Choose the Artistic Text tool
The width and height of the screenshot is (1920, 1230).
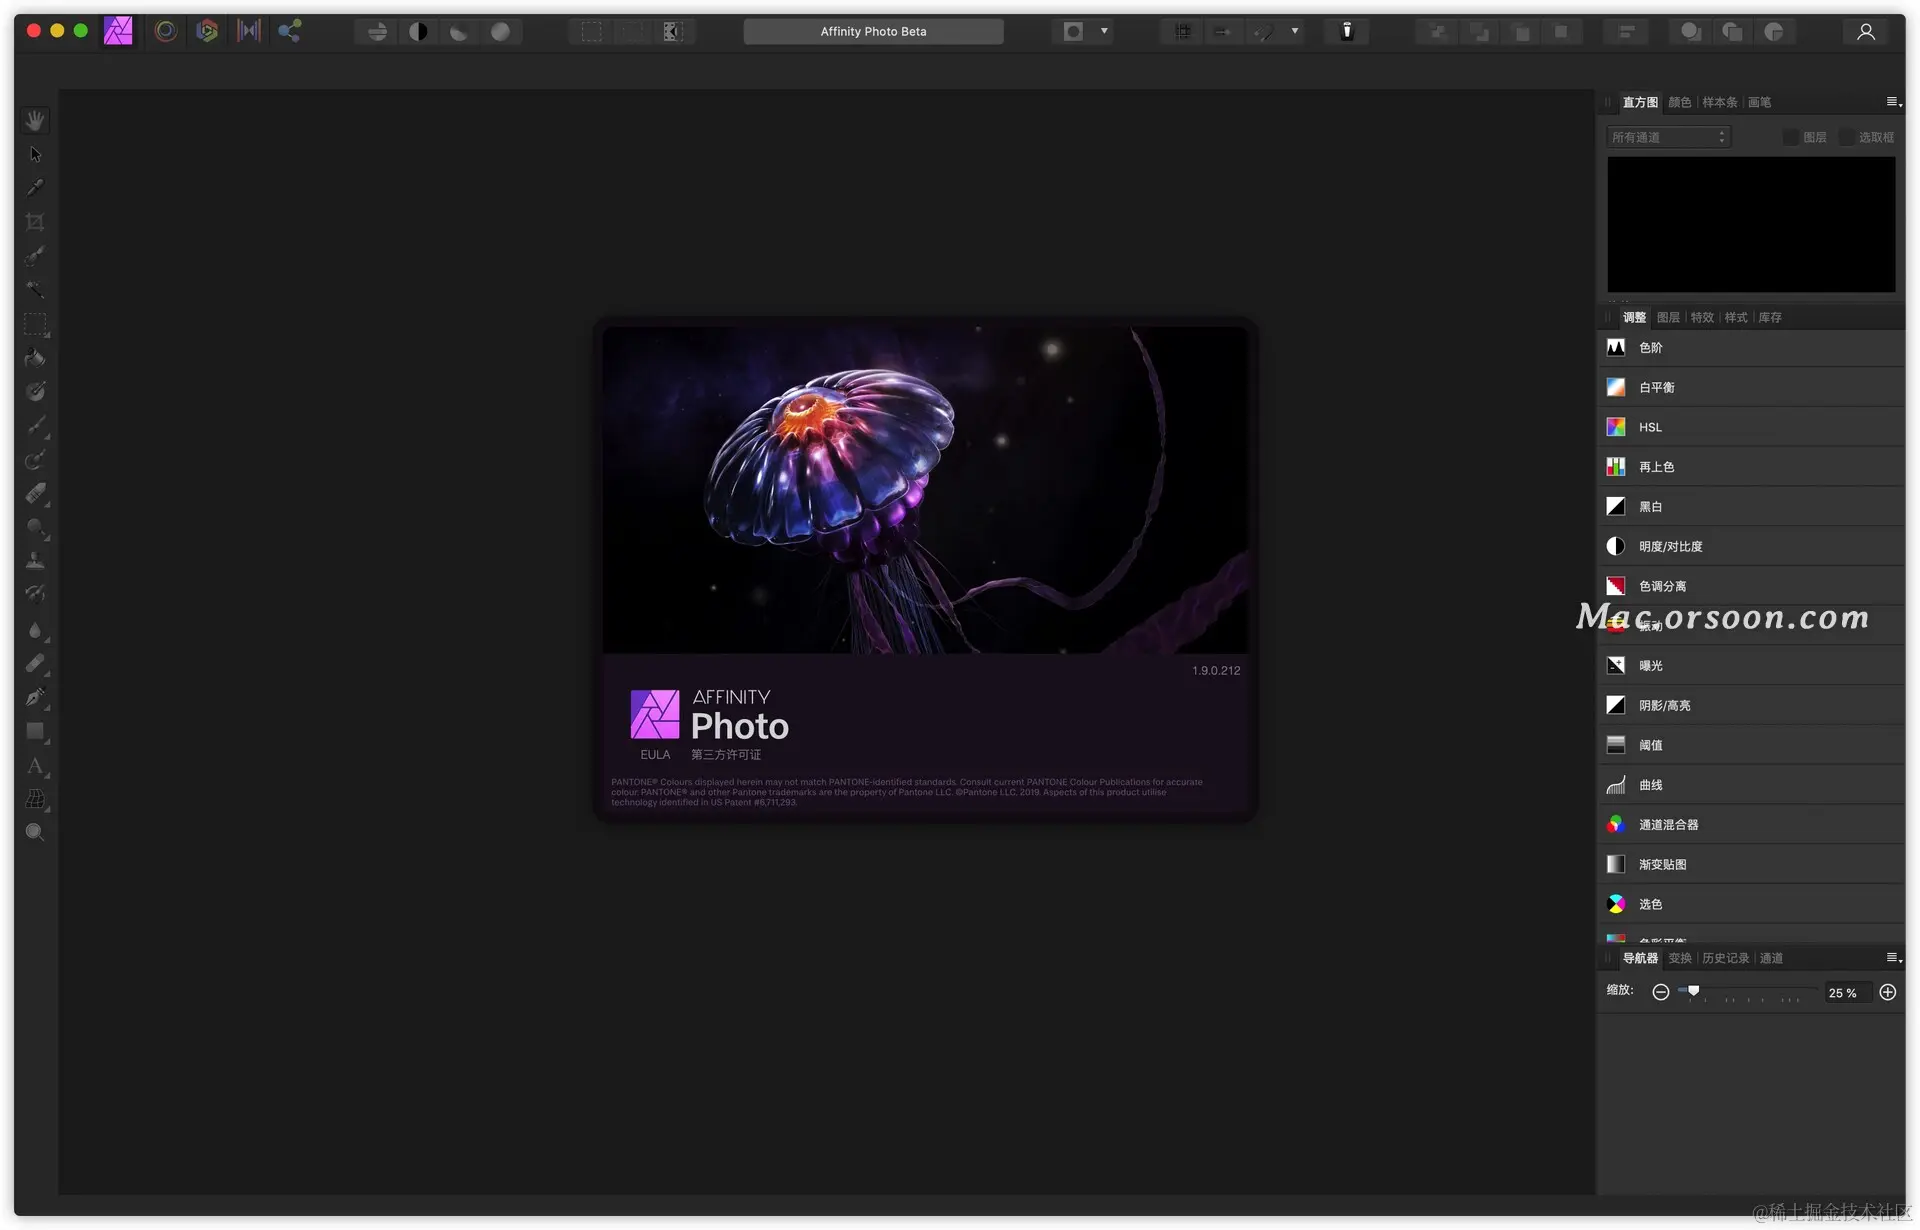(35, 766)
